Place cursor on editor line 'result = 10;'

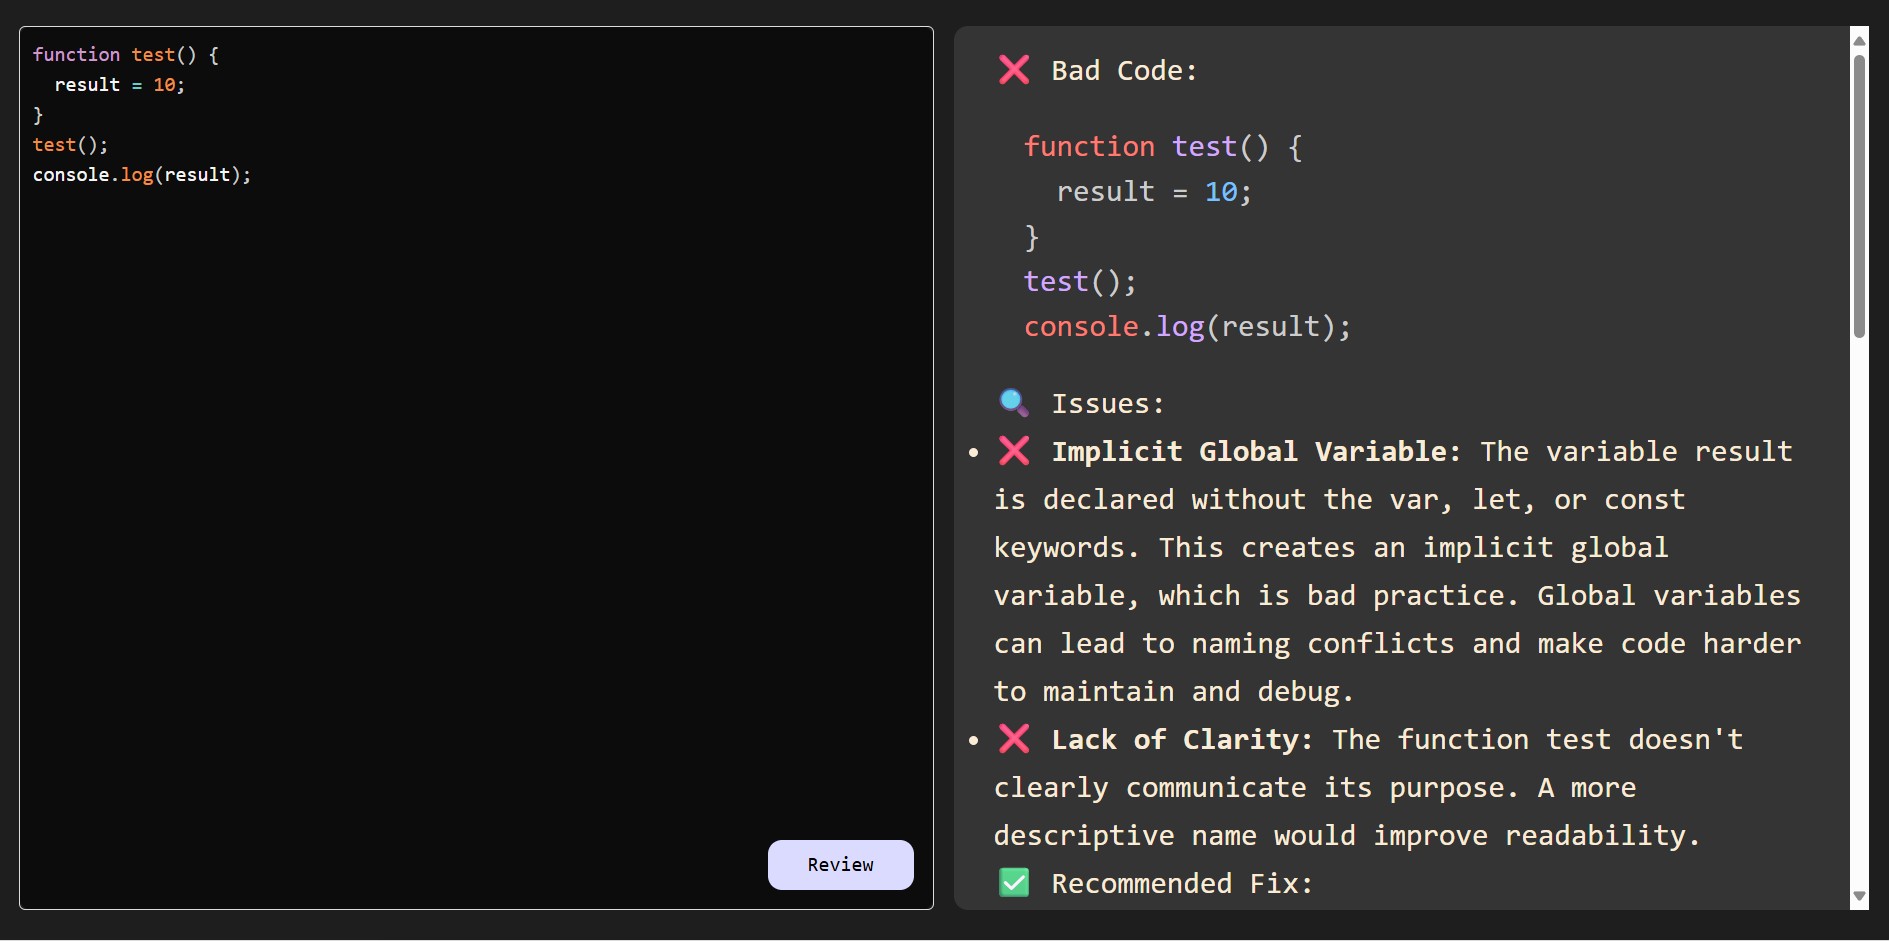point(119,85)
